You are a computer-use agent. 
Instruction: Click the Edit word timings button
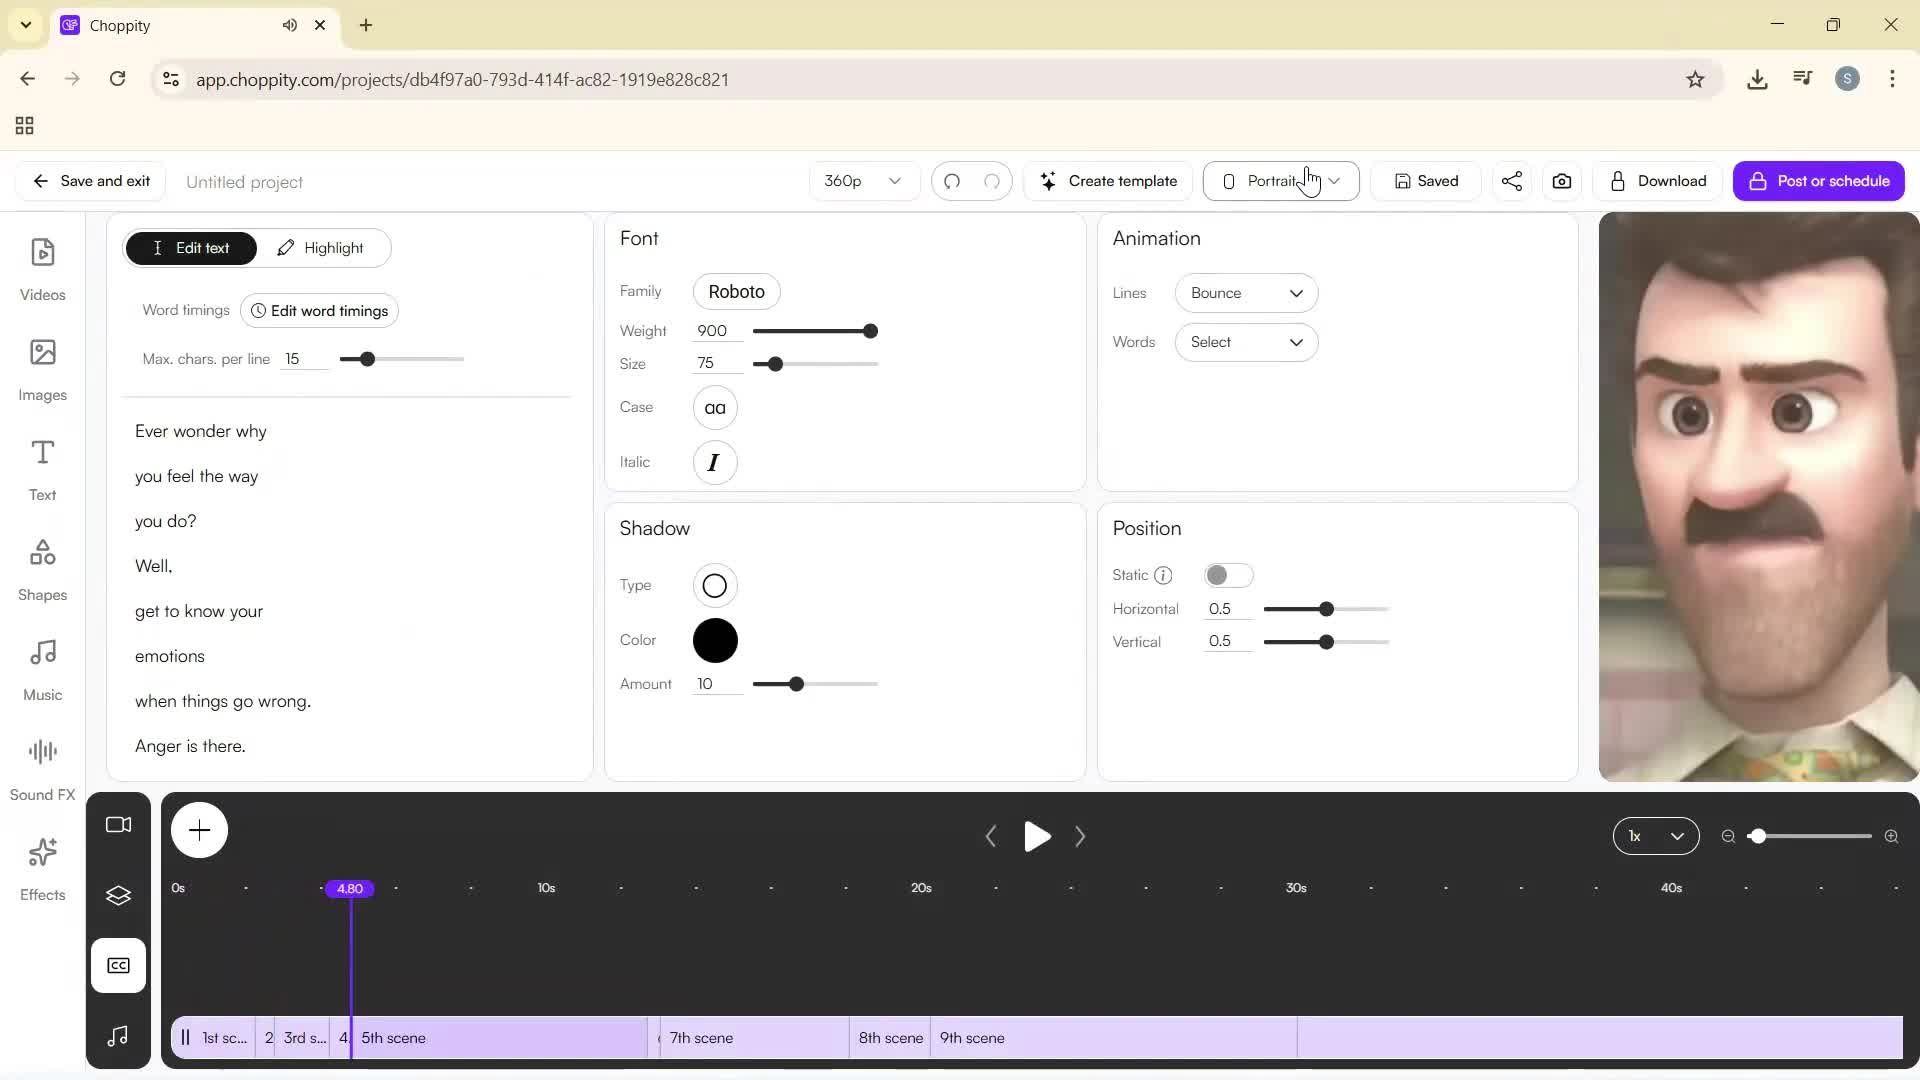point(319,310)
